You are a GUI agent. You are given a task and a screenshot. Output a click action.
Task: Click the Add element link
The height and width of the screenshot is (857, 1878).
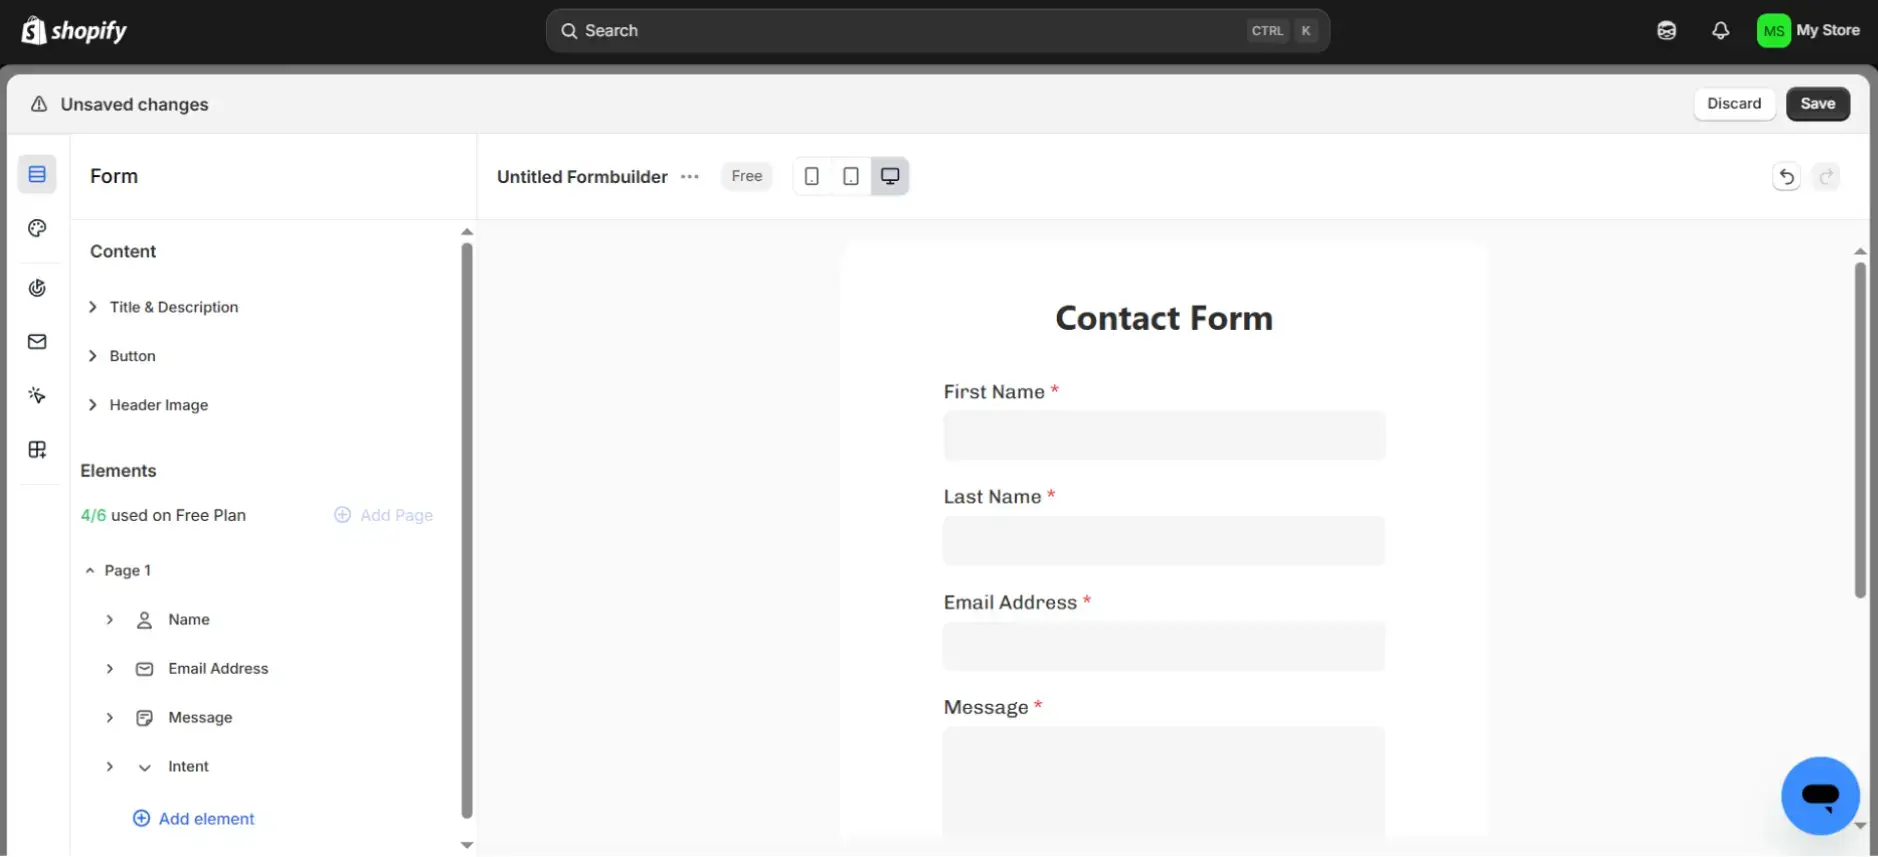point(194,819)
